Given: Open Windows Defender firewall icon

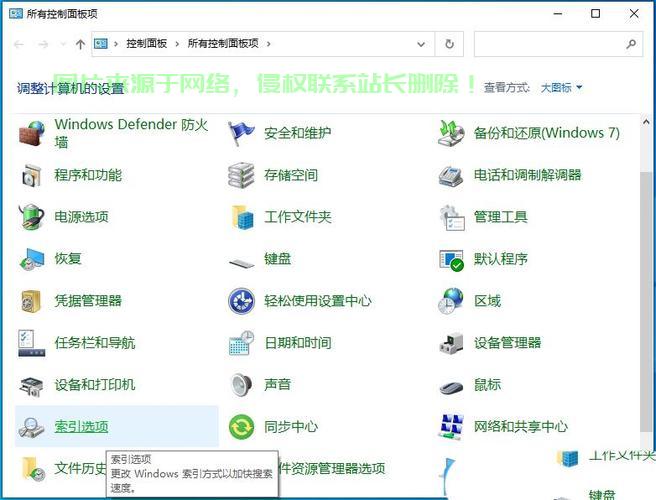Looking at the screenshot, I should click(x=32, y=133).
